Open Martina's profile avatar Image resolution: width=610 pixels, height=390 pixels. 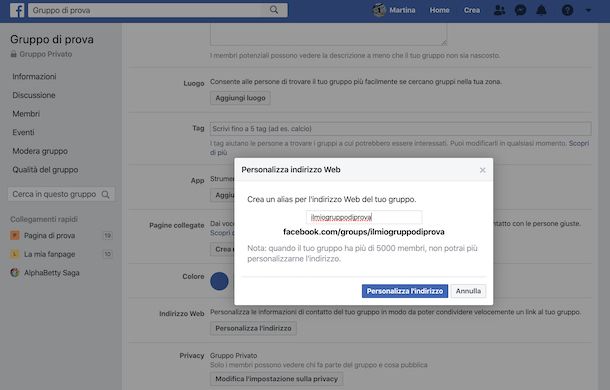[x=379, y=10]
